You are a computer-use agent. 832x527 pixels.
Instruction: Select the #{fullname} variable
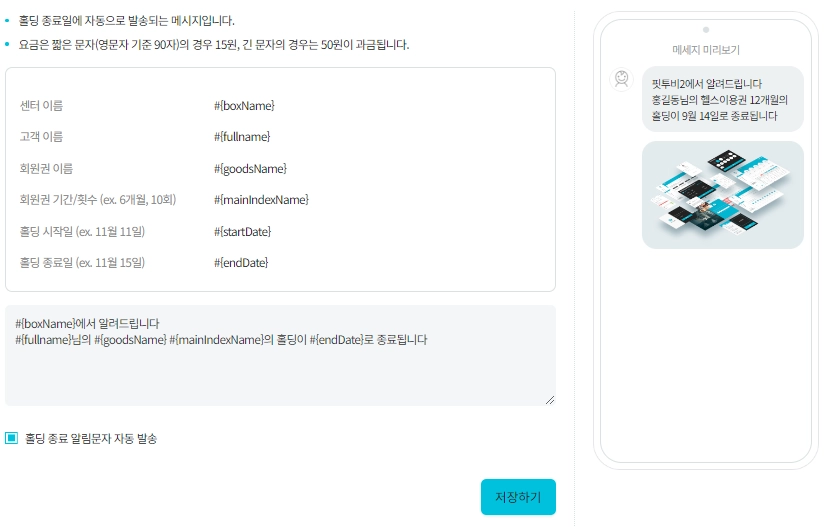tap(242, 137)
